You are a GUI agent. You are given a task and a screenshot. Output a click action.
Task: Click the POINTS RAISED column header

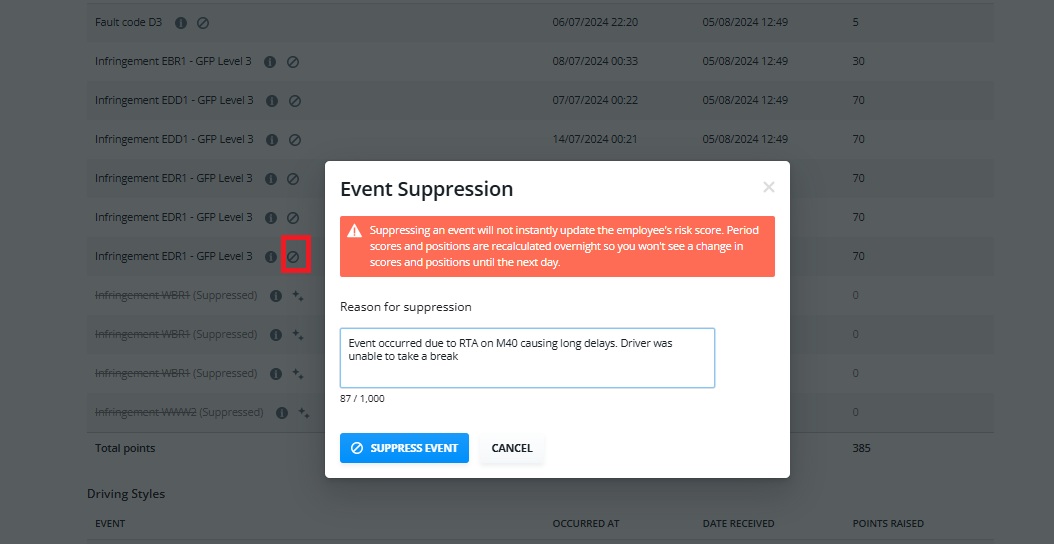[887, 523]
